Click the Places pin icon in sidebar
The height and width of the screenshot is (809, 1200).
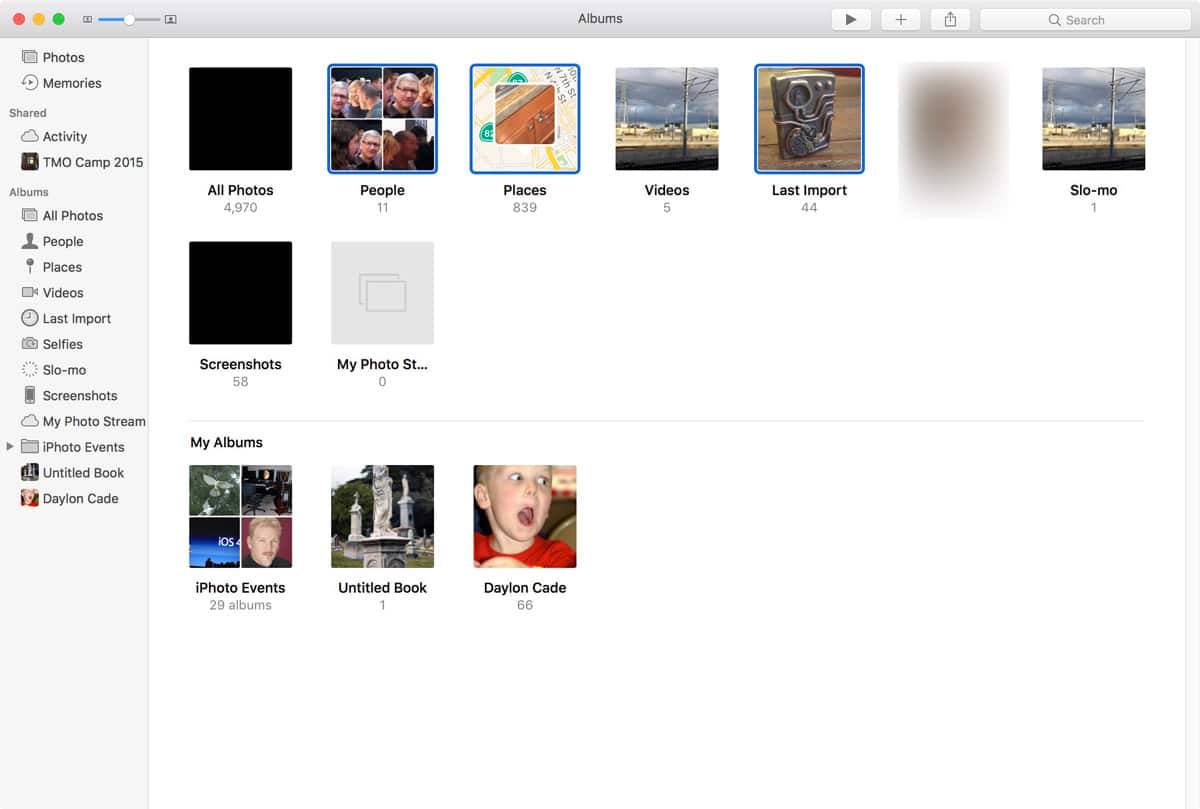[30, 267]
